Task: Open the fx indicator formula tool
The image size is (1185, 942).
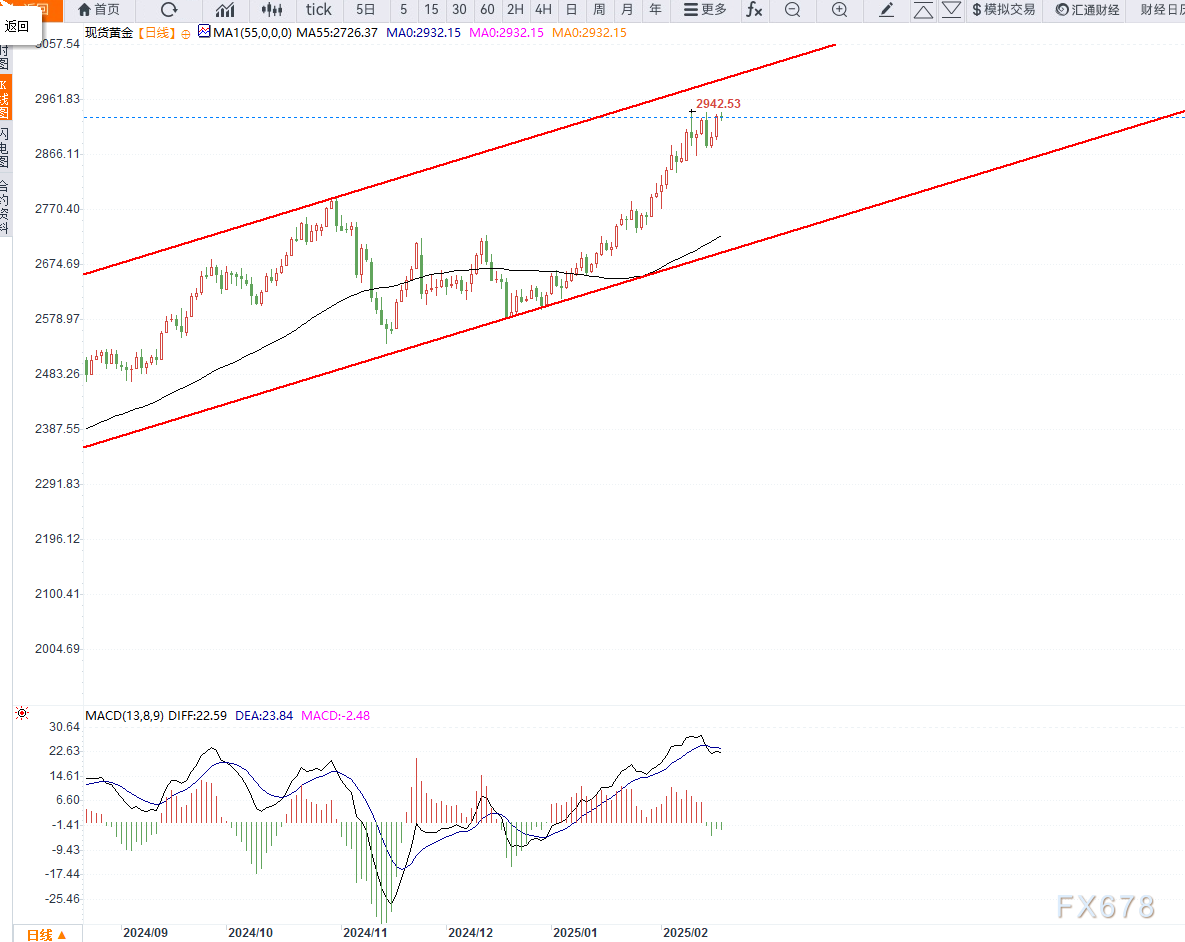Action: click(x=754, y=10)
